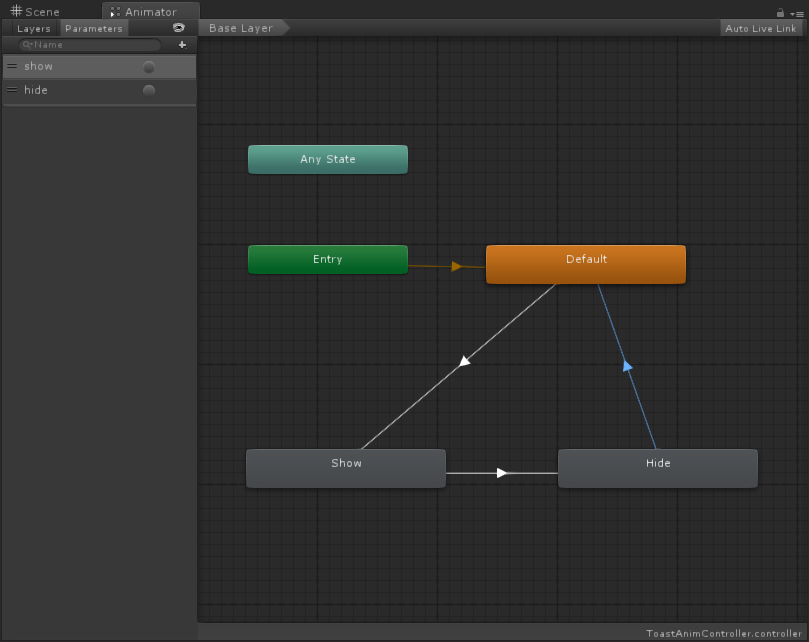The image size is (809, 642).
Task: Select the Entry to Default transition arrow
Action: (456, 266)
